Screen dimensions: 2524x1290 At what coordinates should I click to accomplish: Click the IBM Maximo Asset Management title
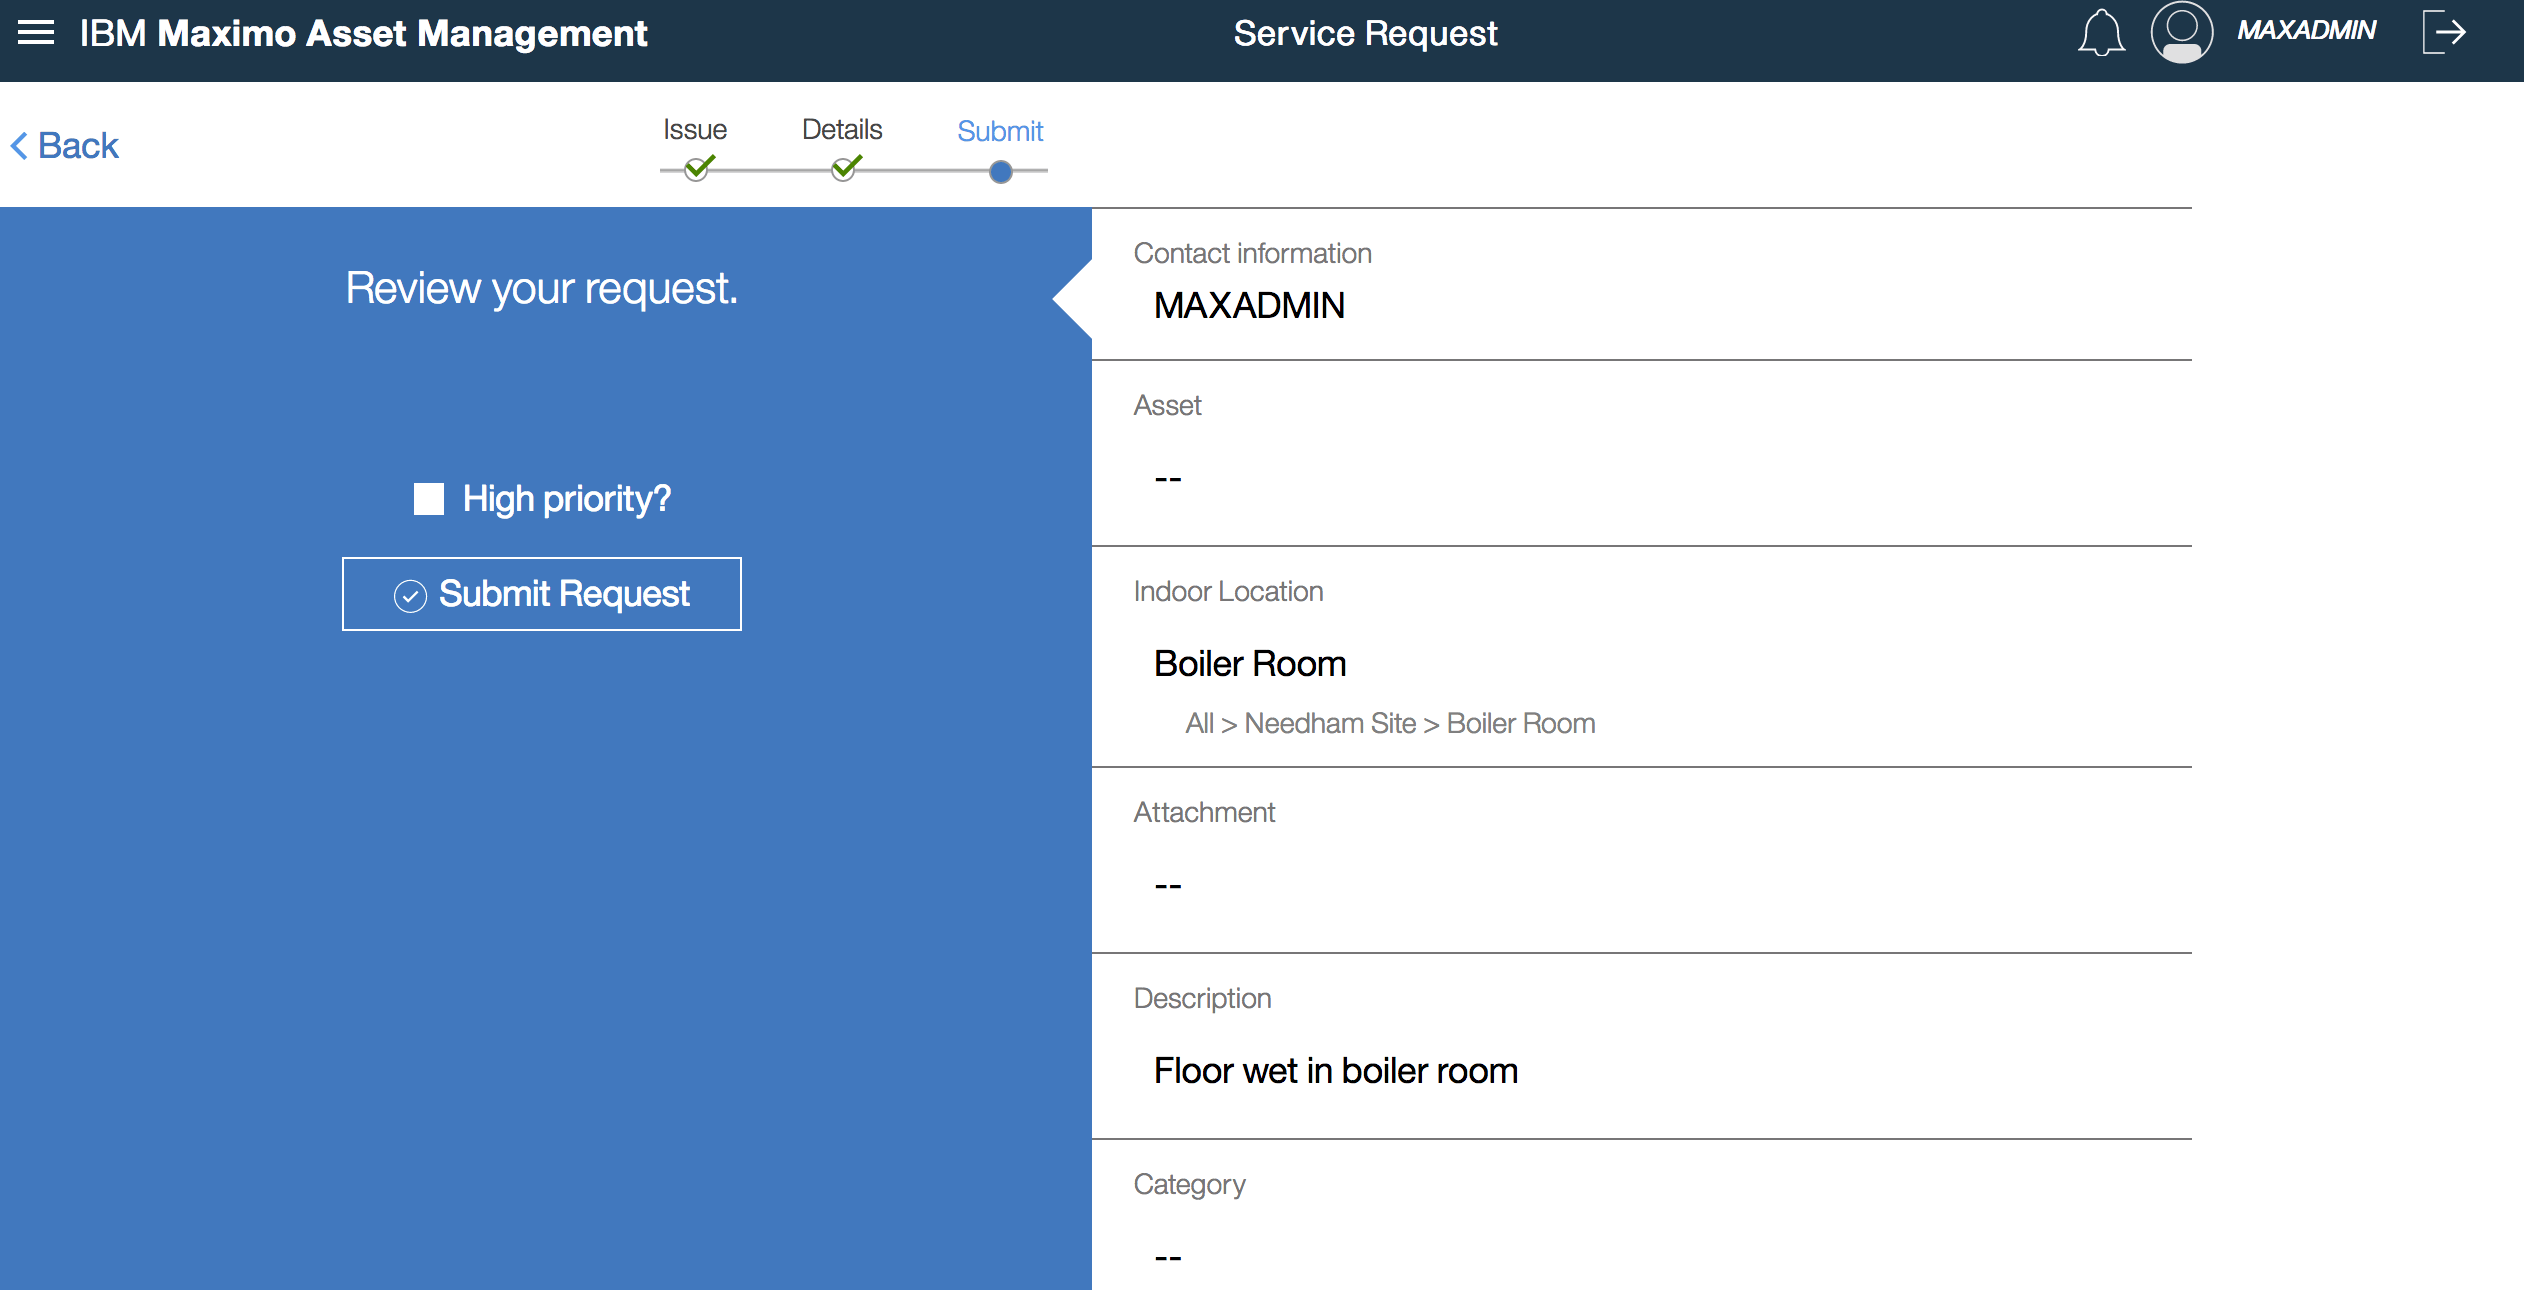pos(363,33)
